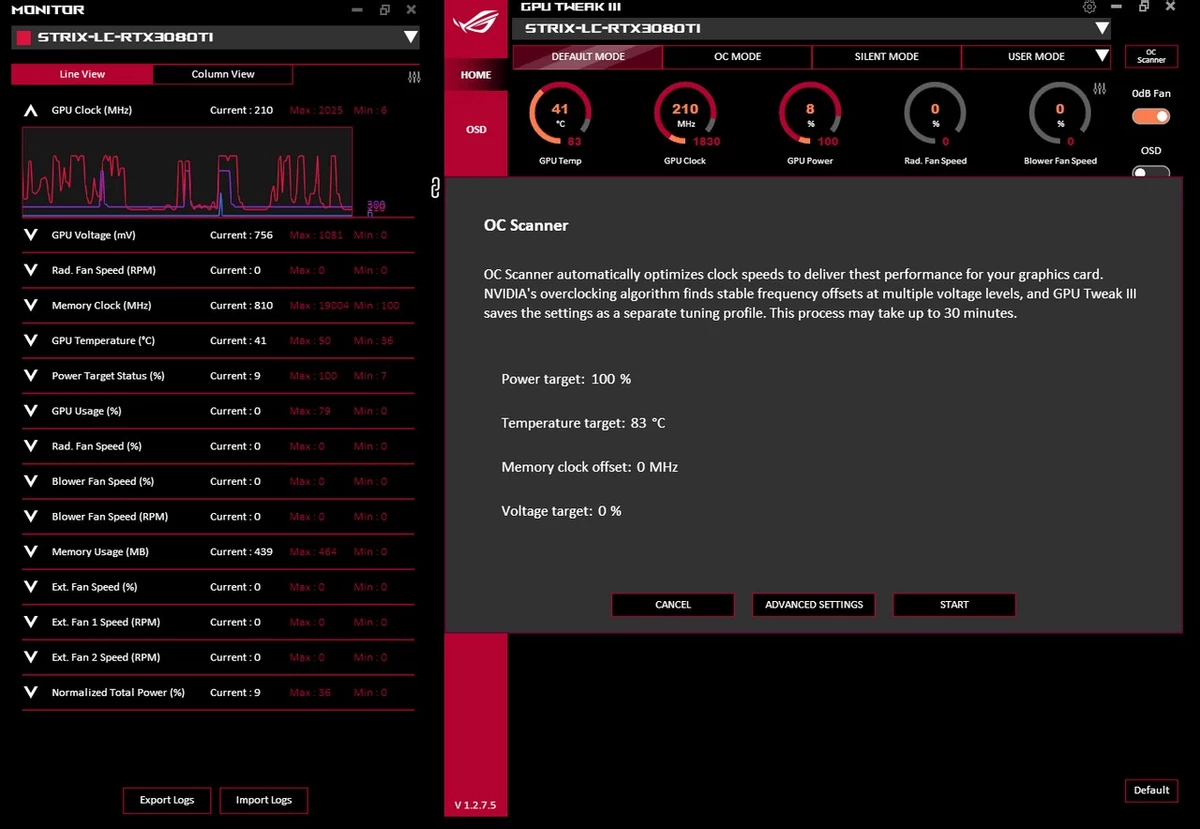Click GPU Clock Current : 210 value
The image size is (1200, 829).
(241, 110)
